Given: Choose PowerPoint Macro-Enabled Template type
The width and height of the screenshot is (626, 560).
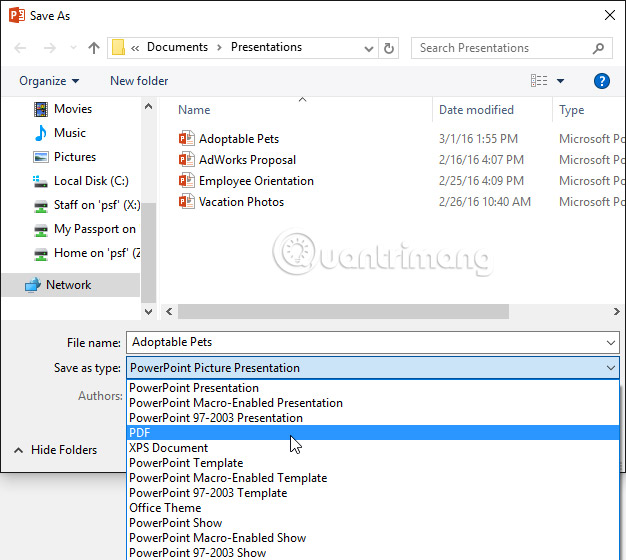Looking at the screenshot, I should point(373,478).
